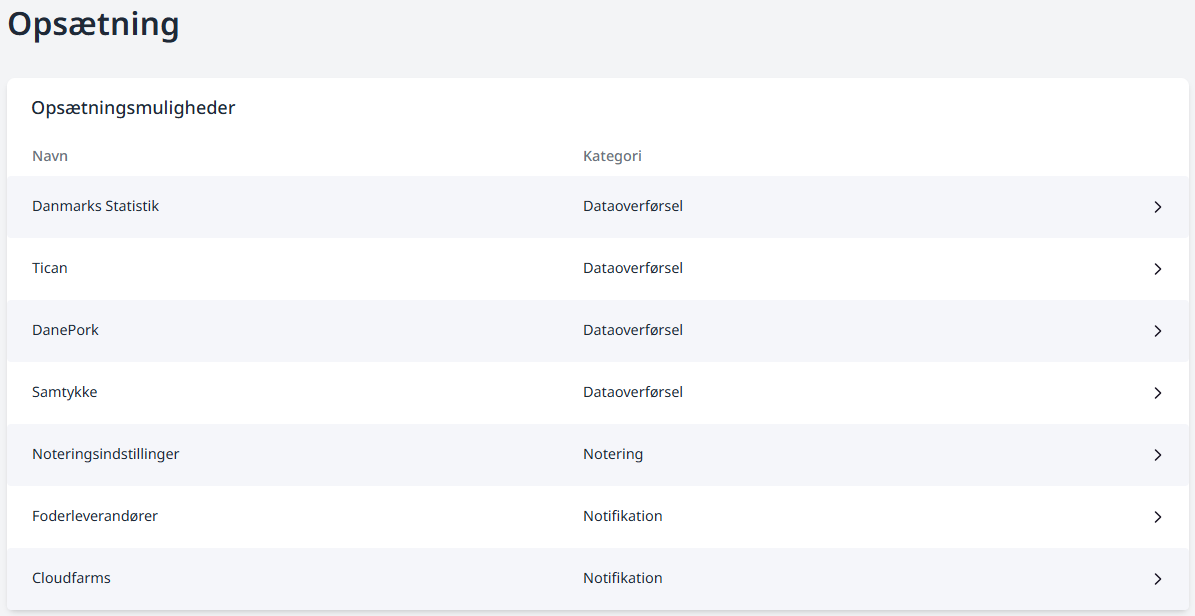Image resolution: width=1195 pixels, height=616 pixels.
Task: Open the Danmarks Statistik setup entry
Action: [95, 206]
